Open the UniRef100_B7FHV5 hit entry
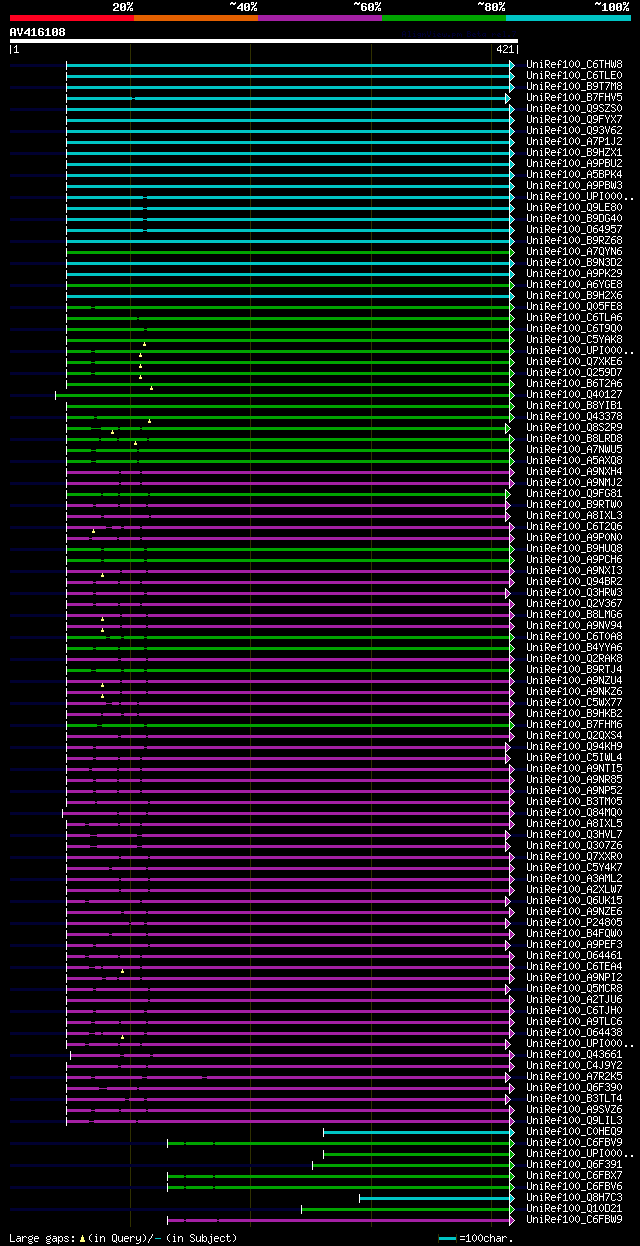Viewport: 640px width, 1246px height. pyautogui.click(x=574, y=97)
